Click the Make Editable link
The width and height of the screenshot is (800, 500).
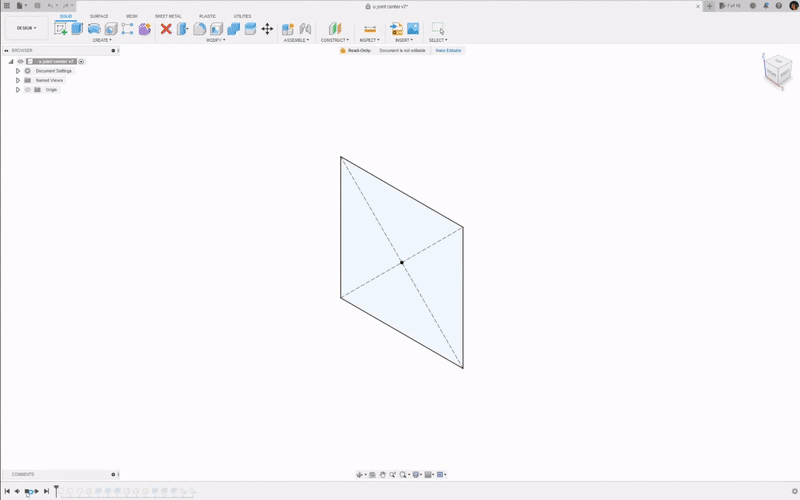448,51
